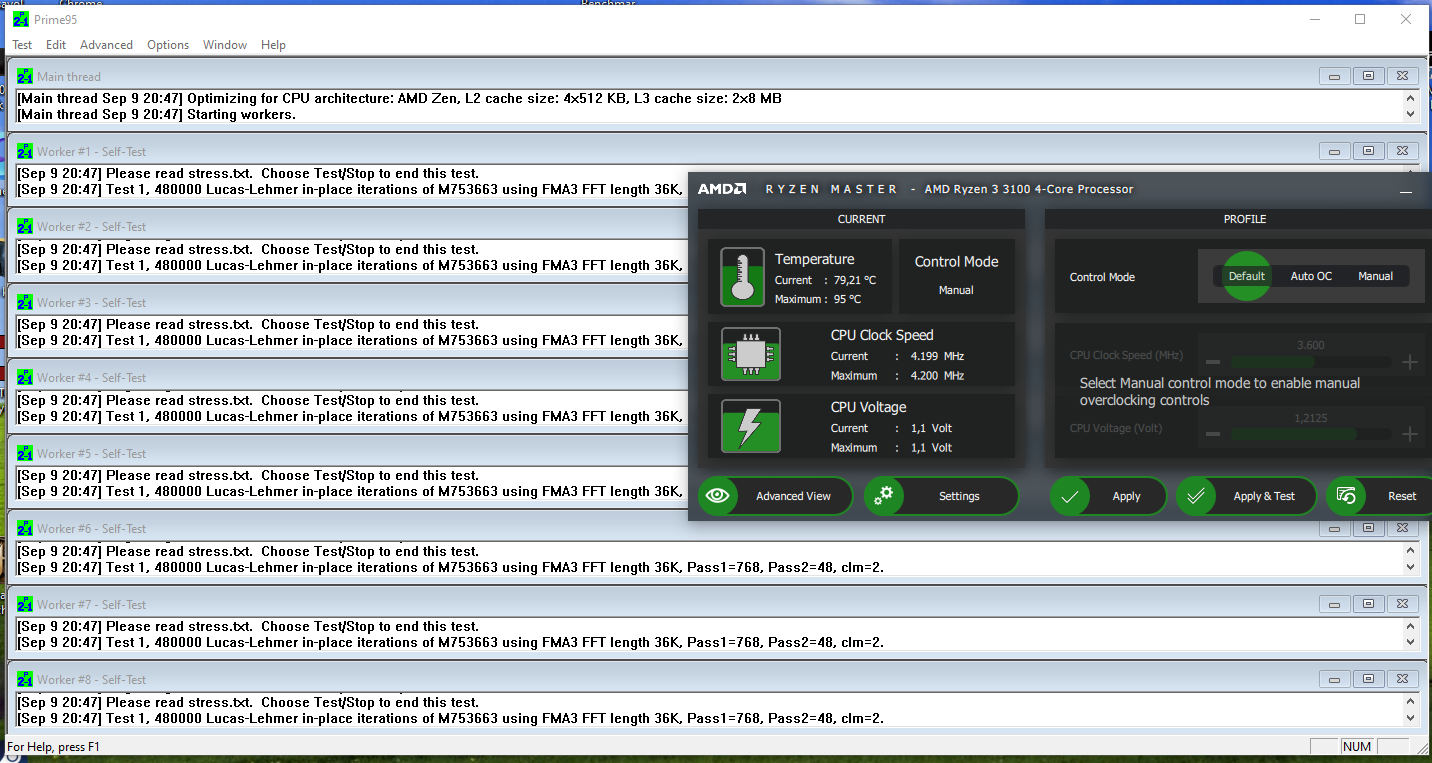Image resolution: width=1432 pixels, height=763 pixels.
Task: Click the lightning bolt CPU Voltage icon
Action: click(x=750, y=426)
